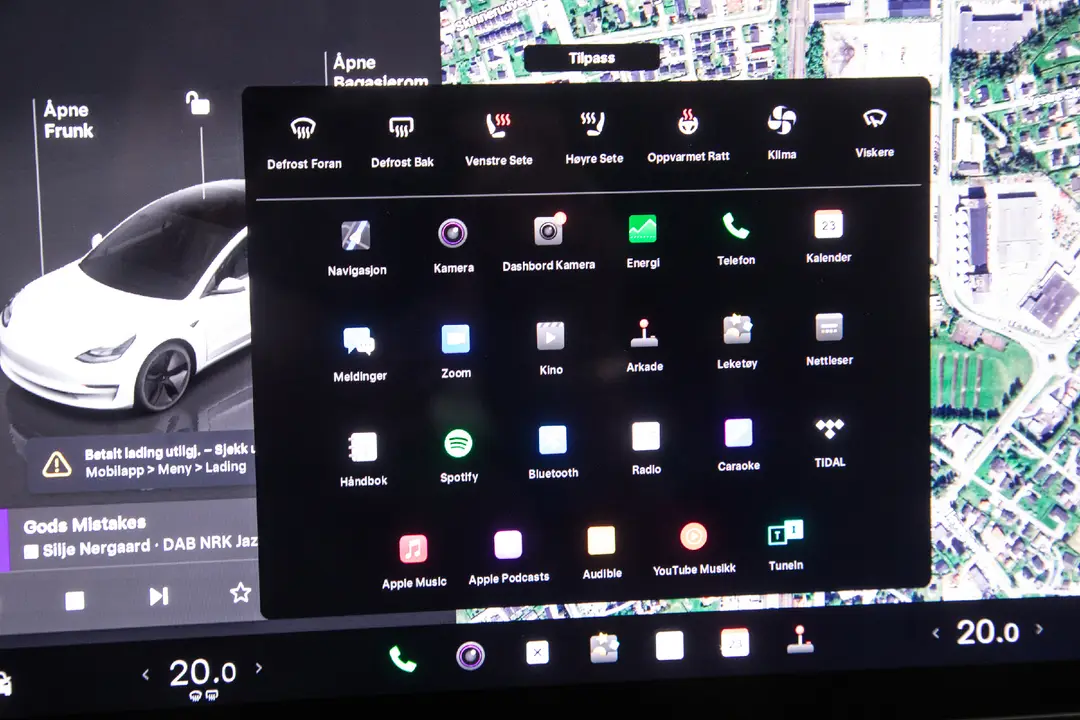Activate Viskere wipers control
The width and height of the screenshot is (1080, 720).
pyautogui.click(x=874, y=132)
